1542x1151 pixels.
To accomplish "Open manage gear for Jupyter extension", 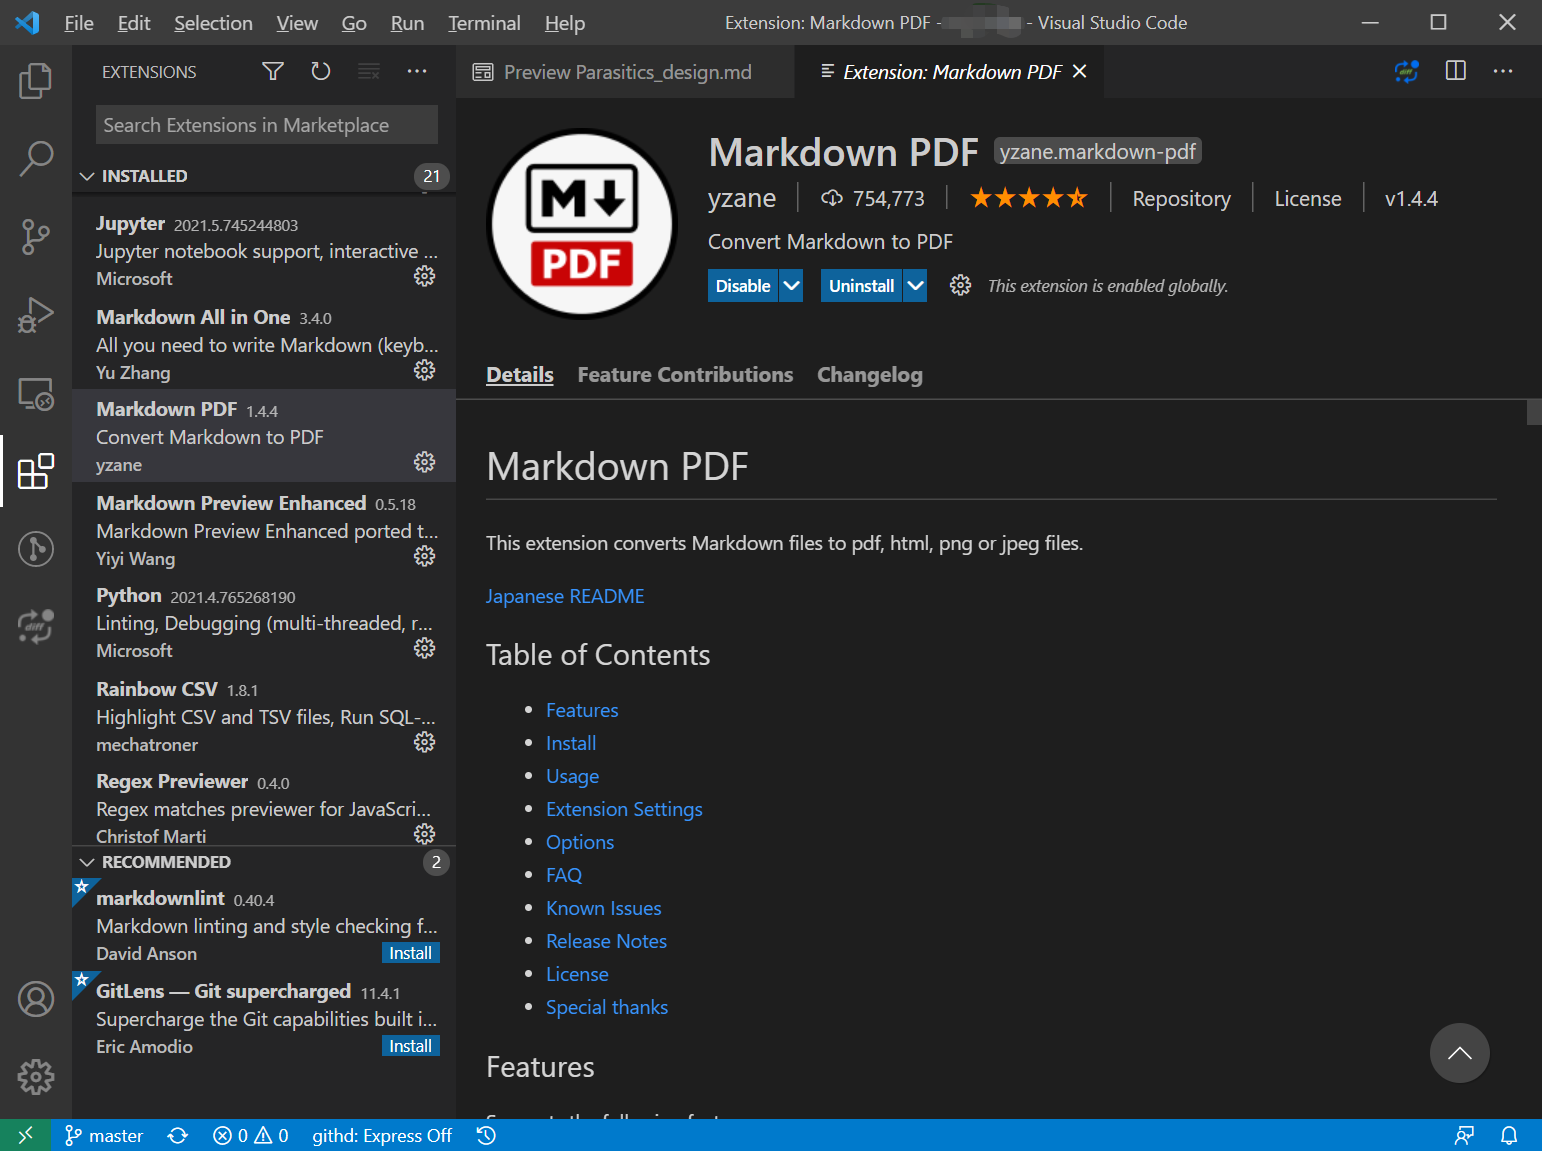I will [x=425, y=276].
